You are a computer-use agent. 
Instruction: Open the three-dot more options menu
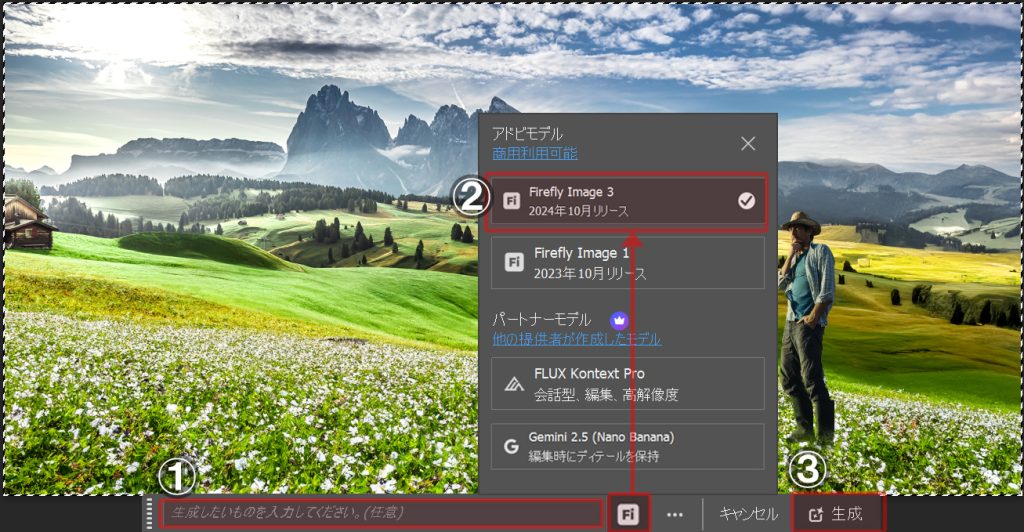tap(675, 514)
